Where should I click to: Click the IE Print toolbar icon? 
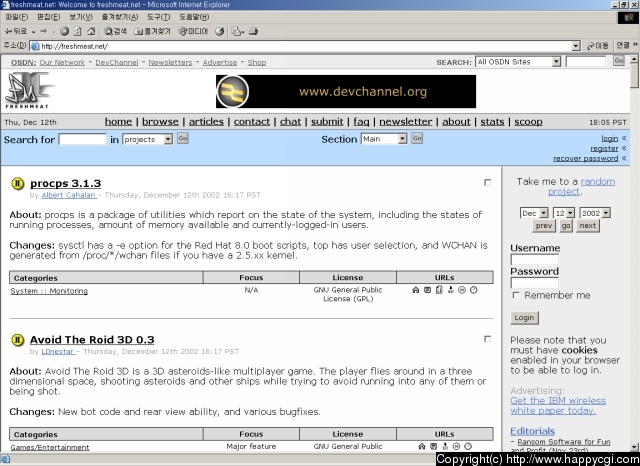(253, 31)
